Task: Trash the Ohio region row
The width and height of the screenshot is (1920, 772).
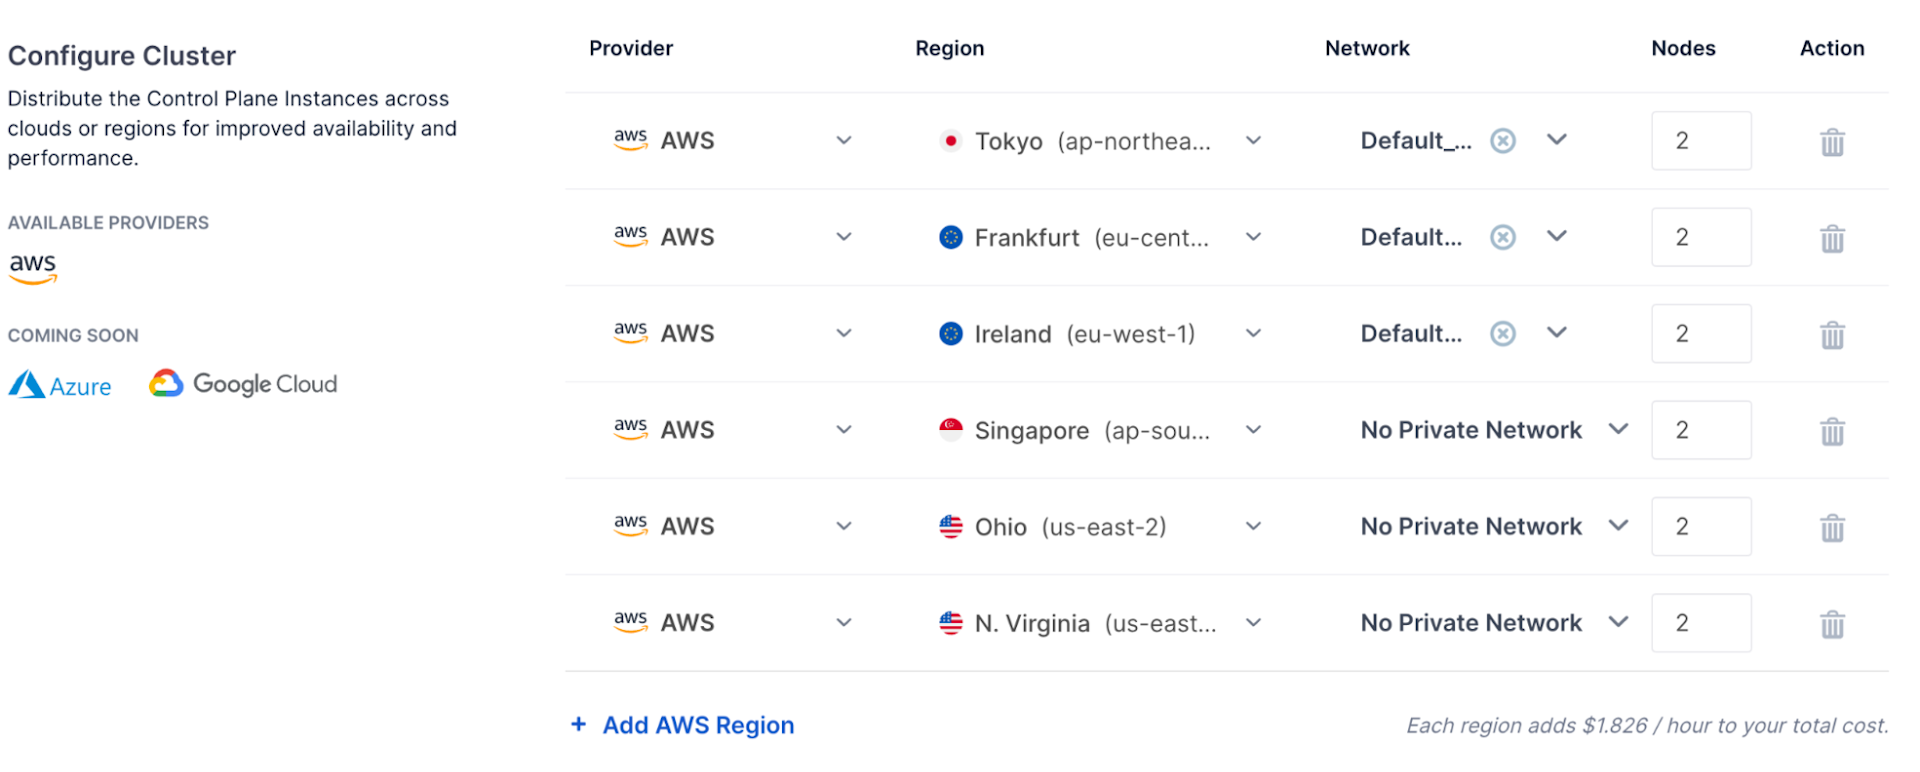Action: click(1832, 528)
